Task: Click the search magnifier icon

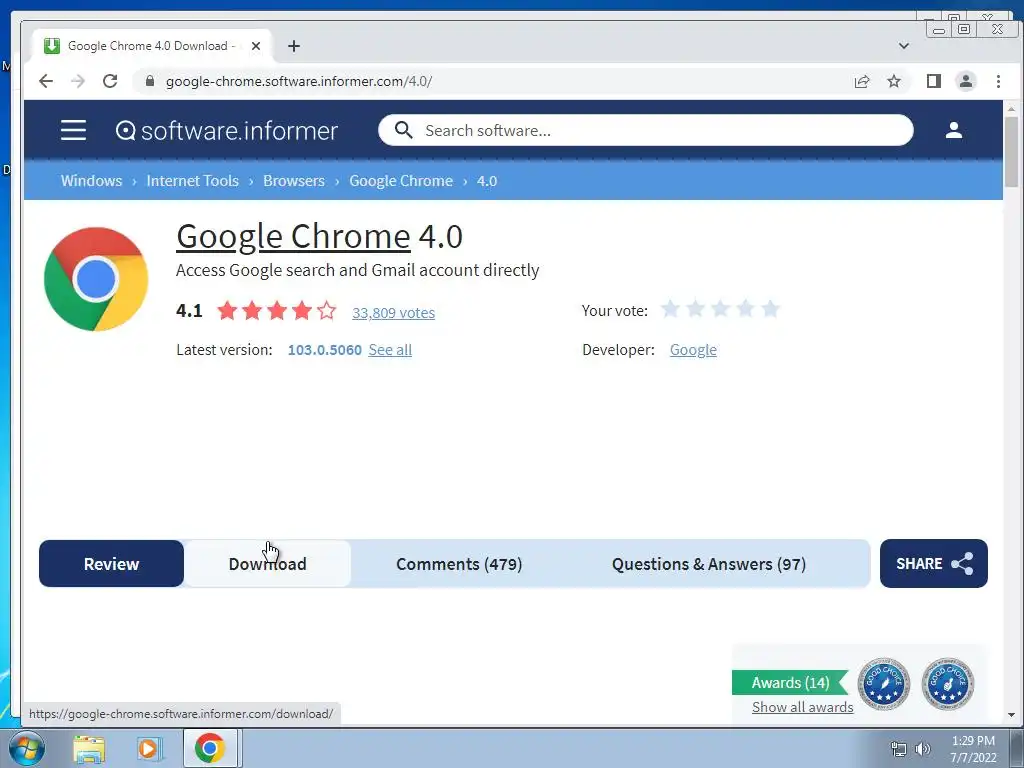Action: click(x=404, y=130)
